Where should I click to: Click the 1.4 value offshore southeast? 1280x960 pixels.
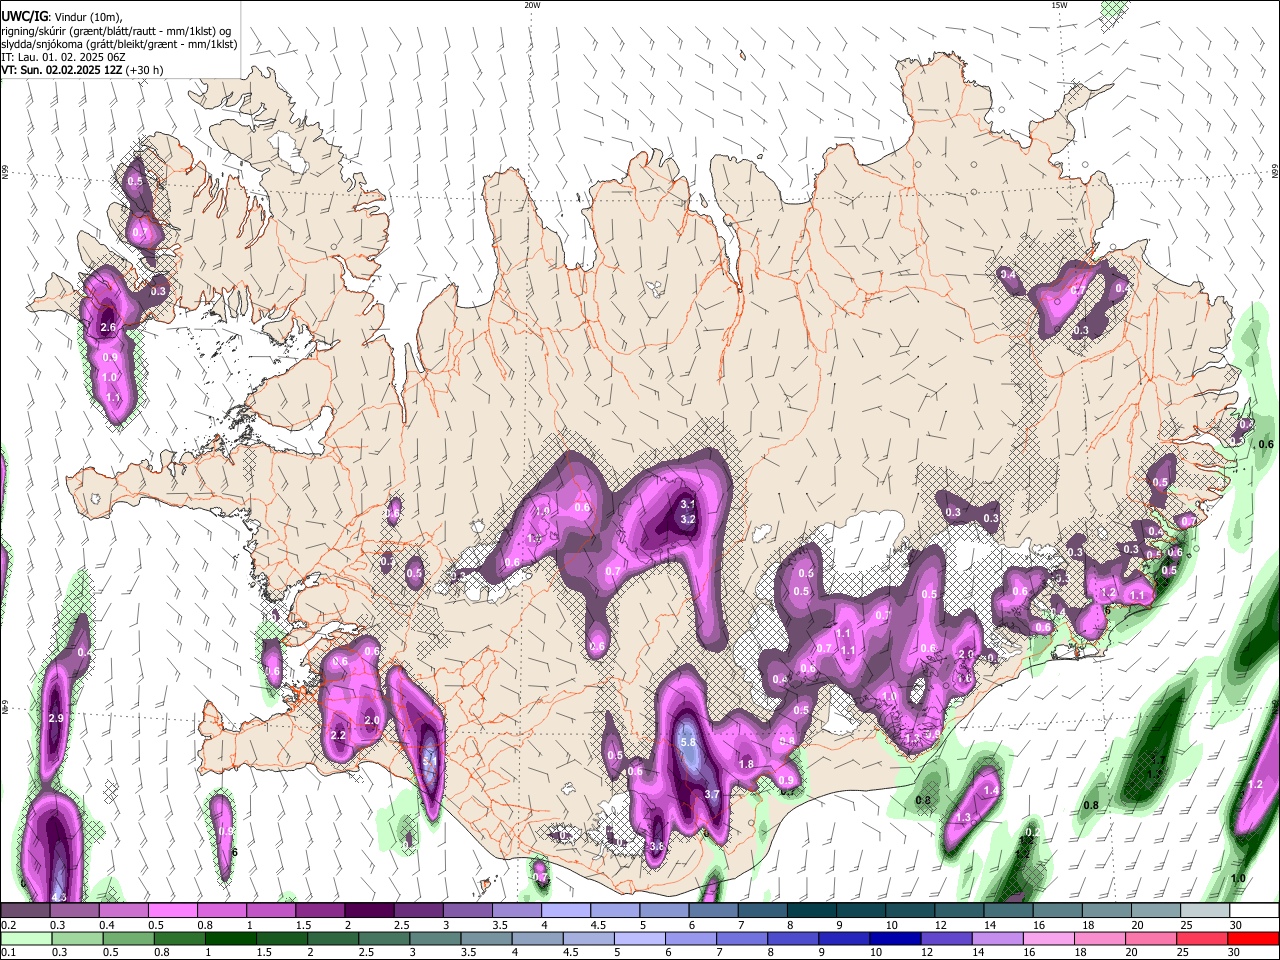pos(991,790)
